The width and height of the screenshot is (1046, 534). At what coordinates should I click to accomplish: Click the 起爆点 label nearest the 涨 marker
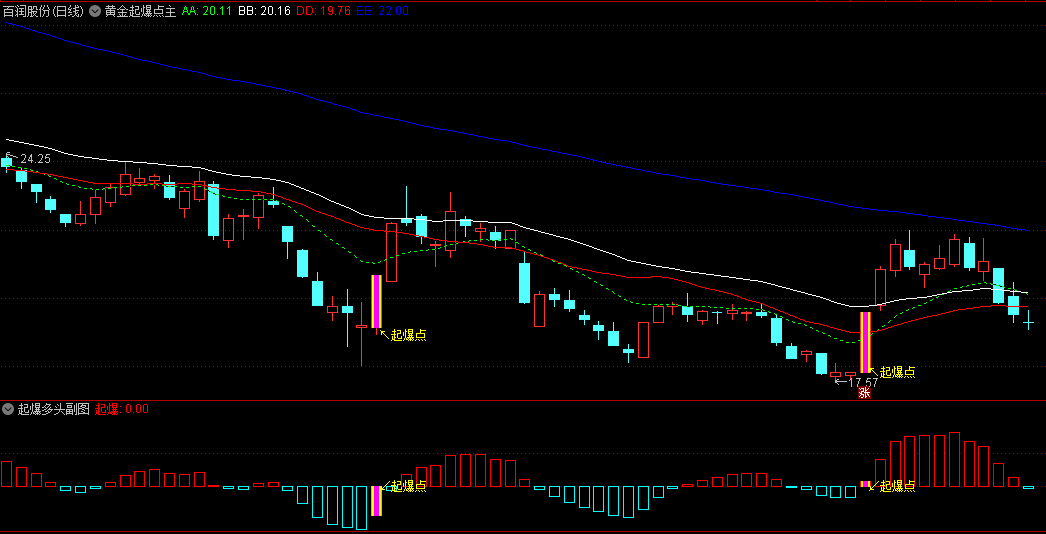click(897, 372)
